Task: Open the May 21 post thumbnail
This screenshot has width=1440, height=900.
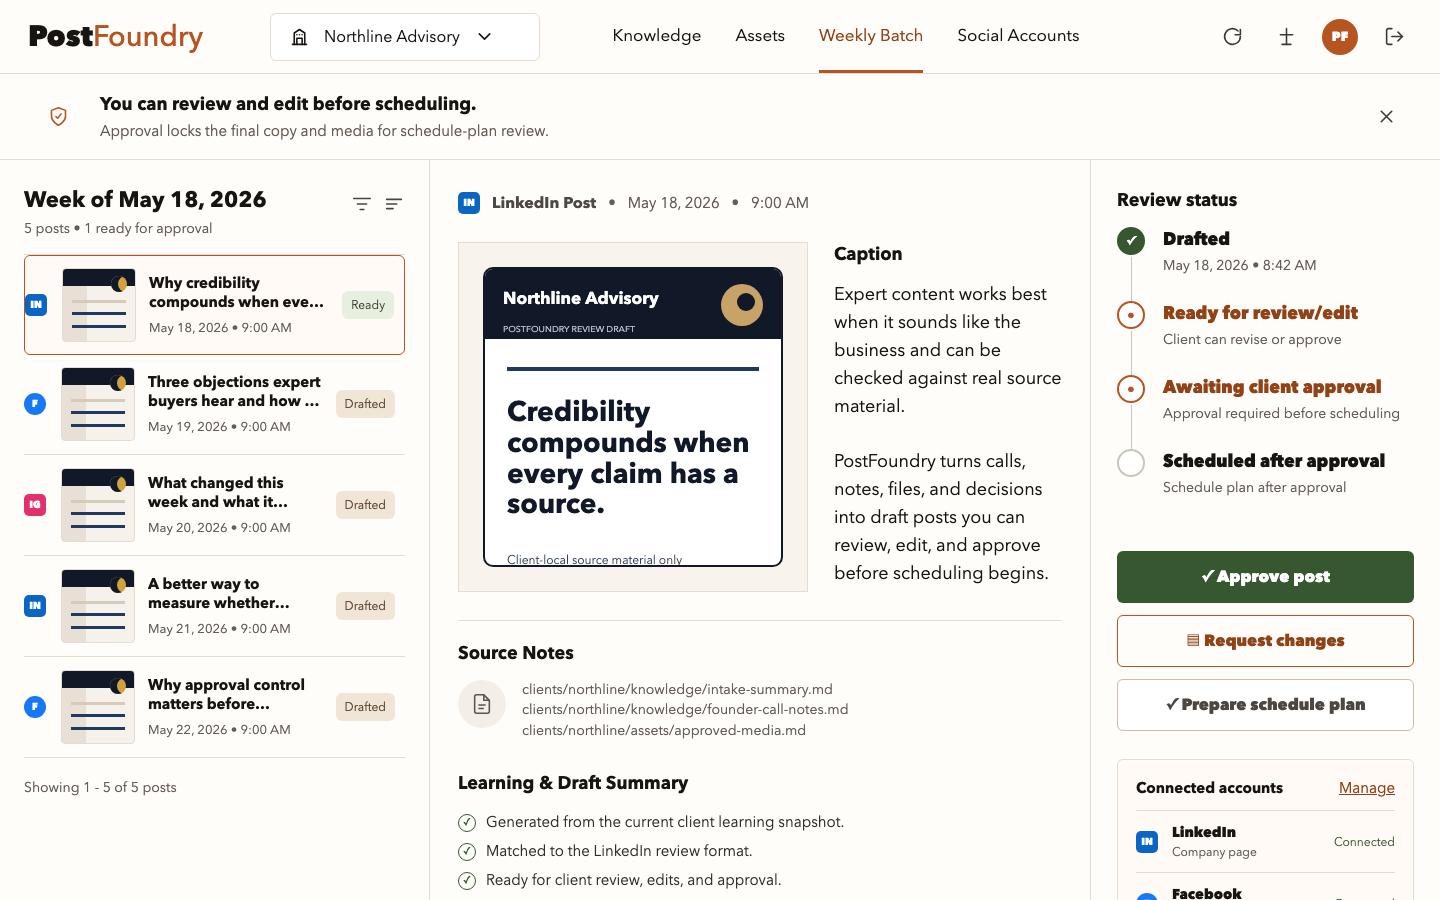Action: click(98, 606)
